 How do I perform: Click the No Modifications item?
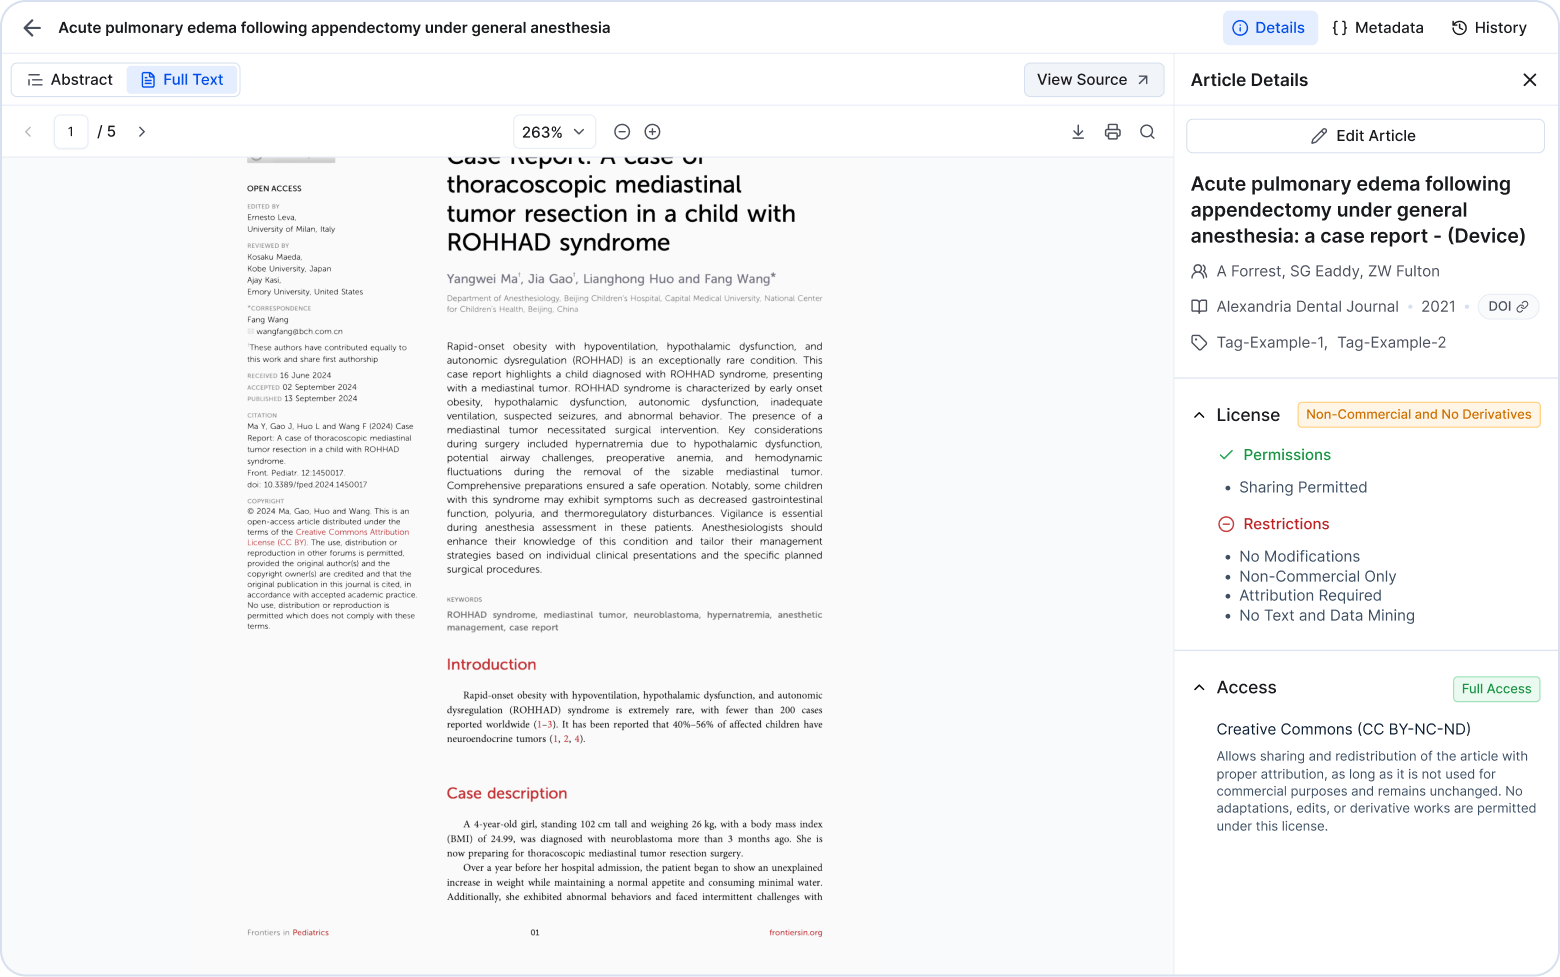(1299, 556)
